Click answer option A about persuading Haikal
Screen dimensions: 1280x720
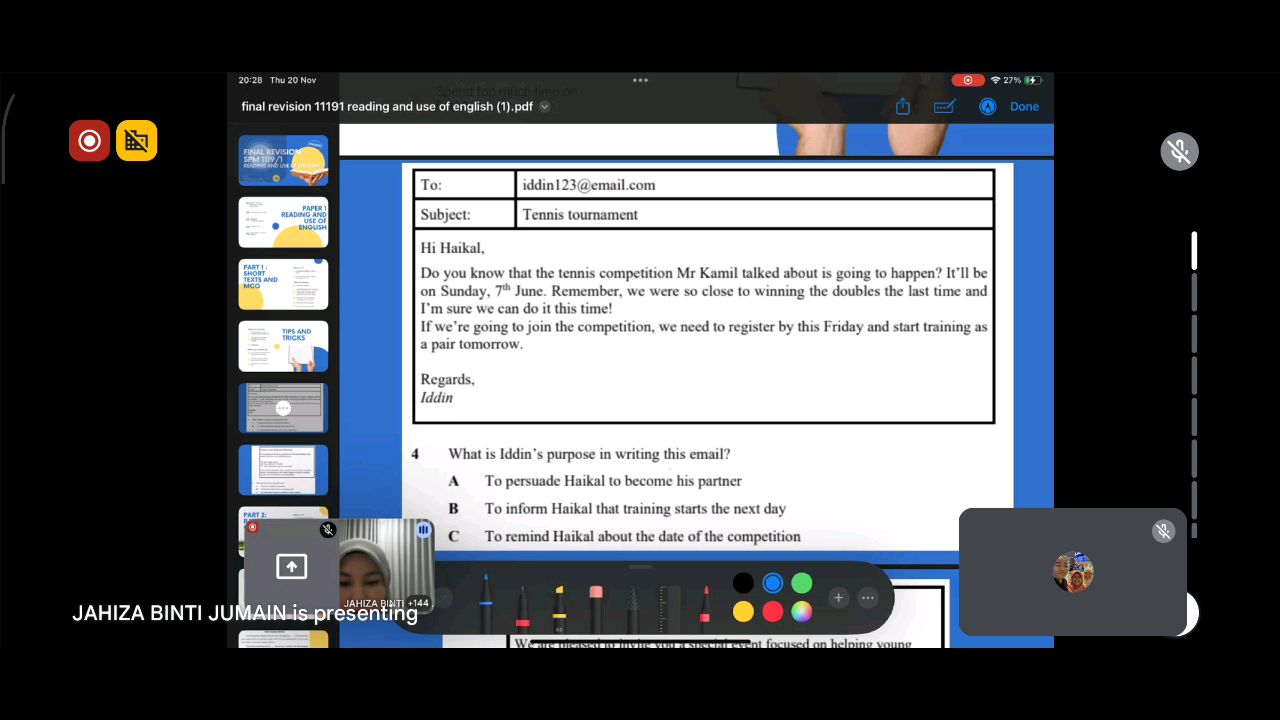point(612,481)
